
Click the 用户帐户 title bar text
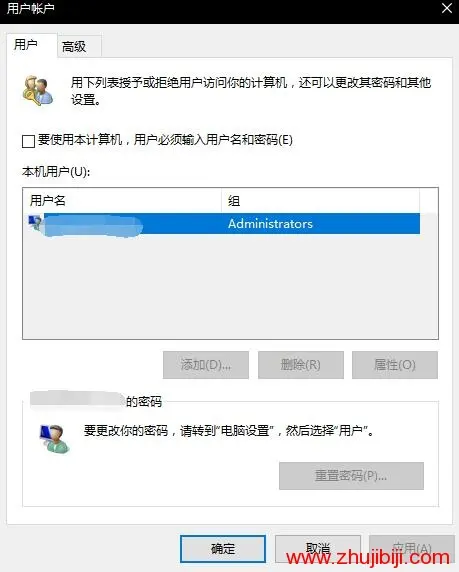coord(31,8)
